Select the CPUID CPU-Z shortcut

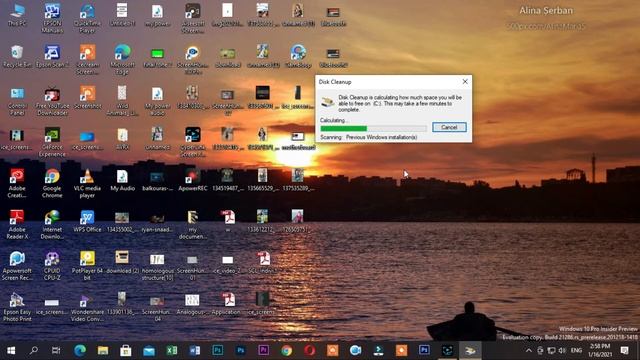[x=52, y=266]
